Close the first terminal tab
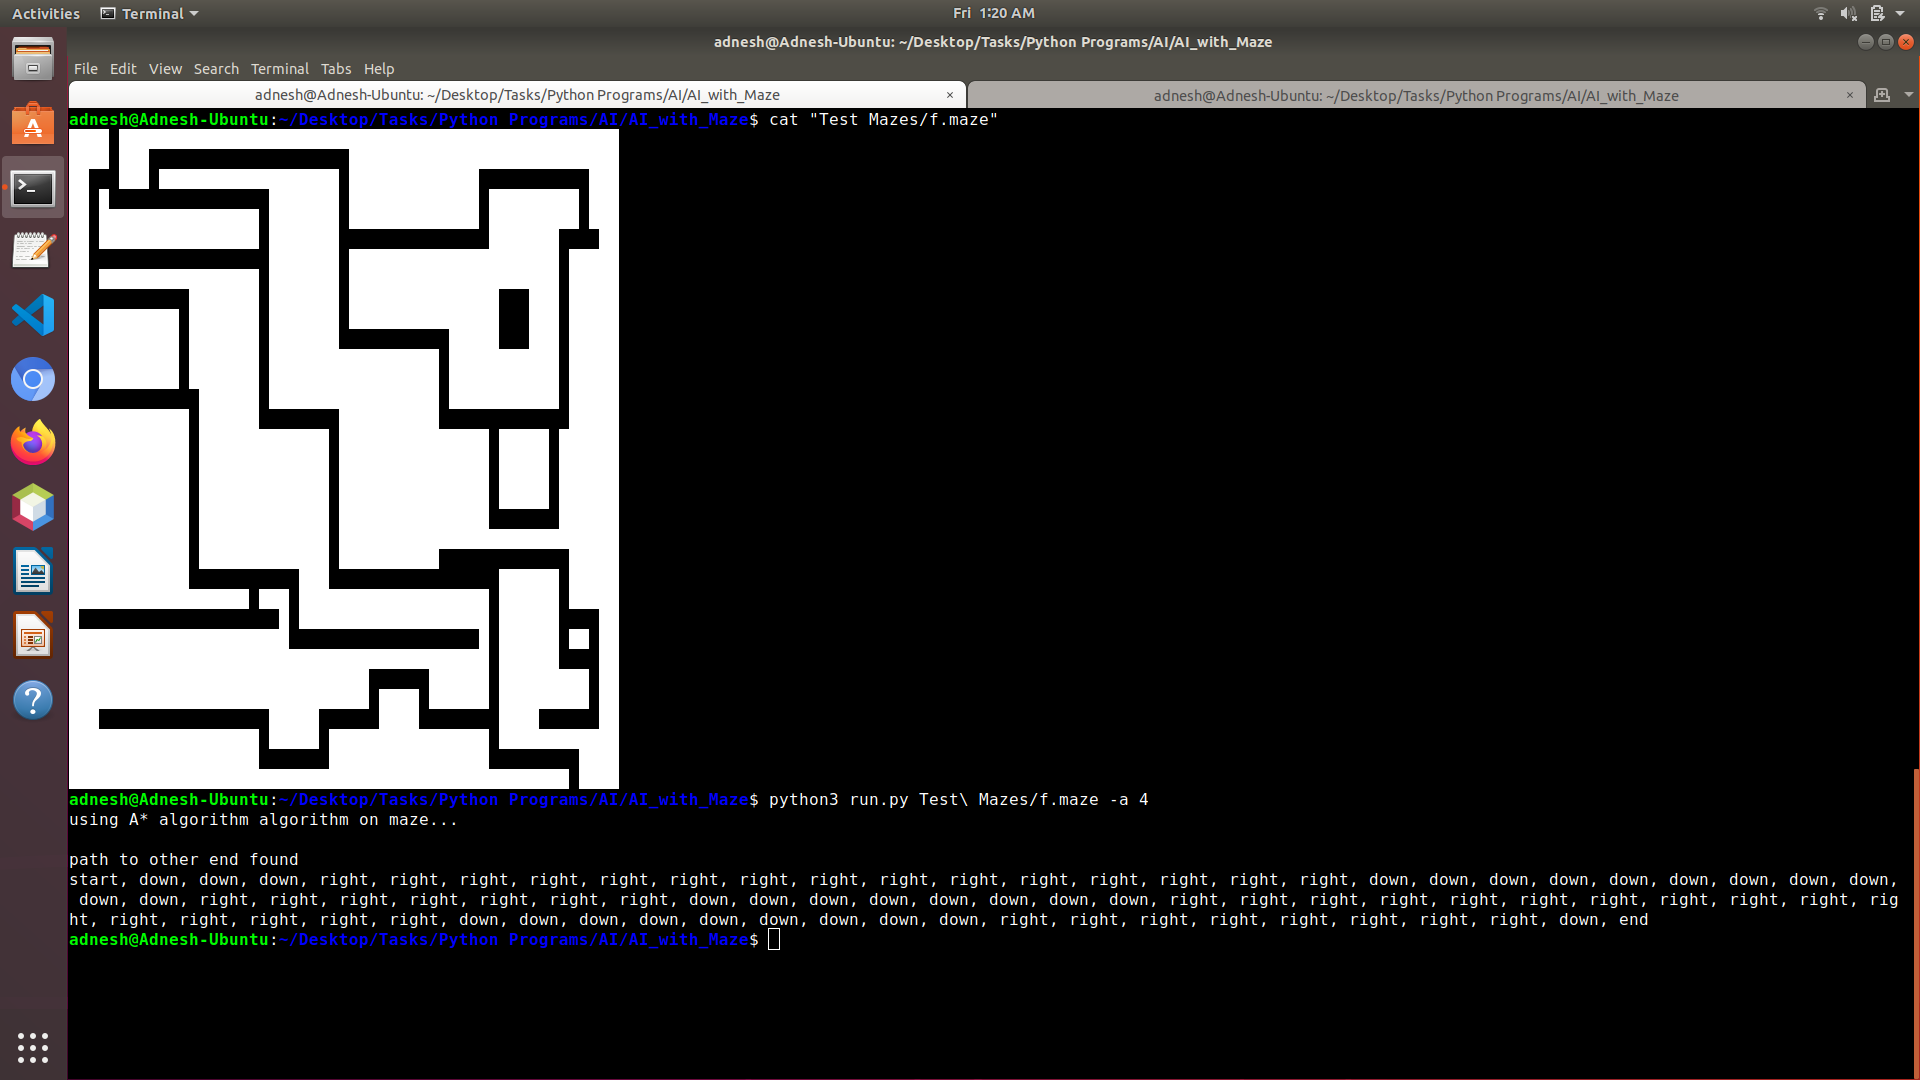Image resolution: width=1920 pixels, height=1080 pixels. pyautogui.click(x=950, y=95)
